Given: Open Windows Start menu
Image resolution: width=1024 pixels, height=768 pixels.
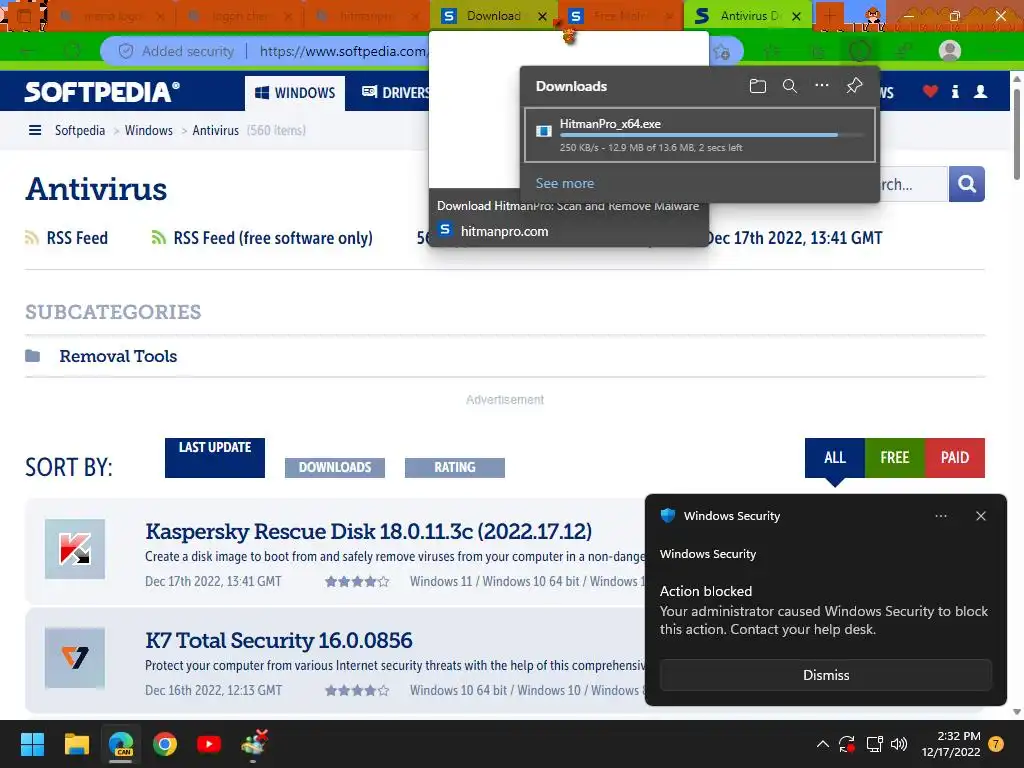Looking at the screenshot, I should 32,744.
